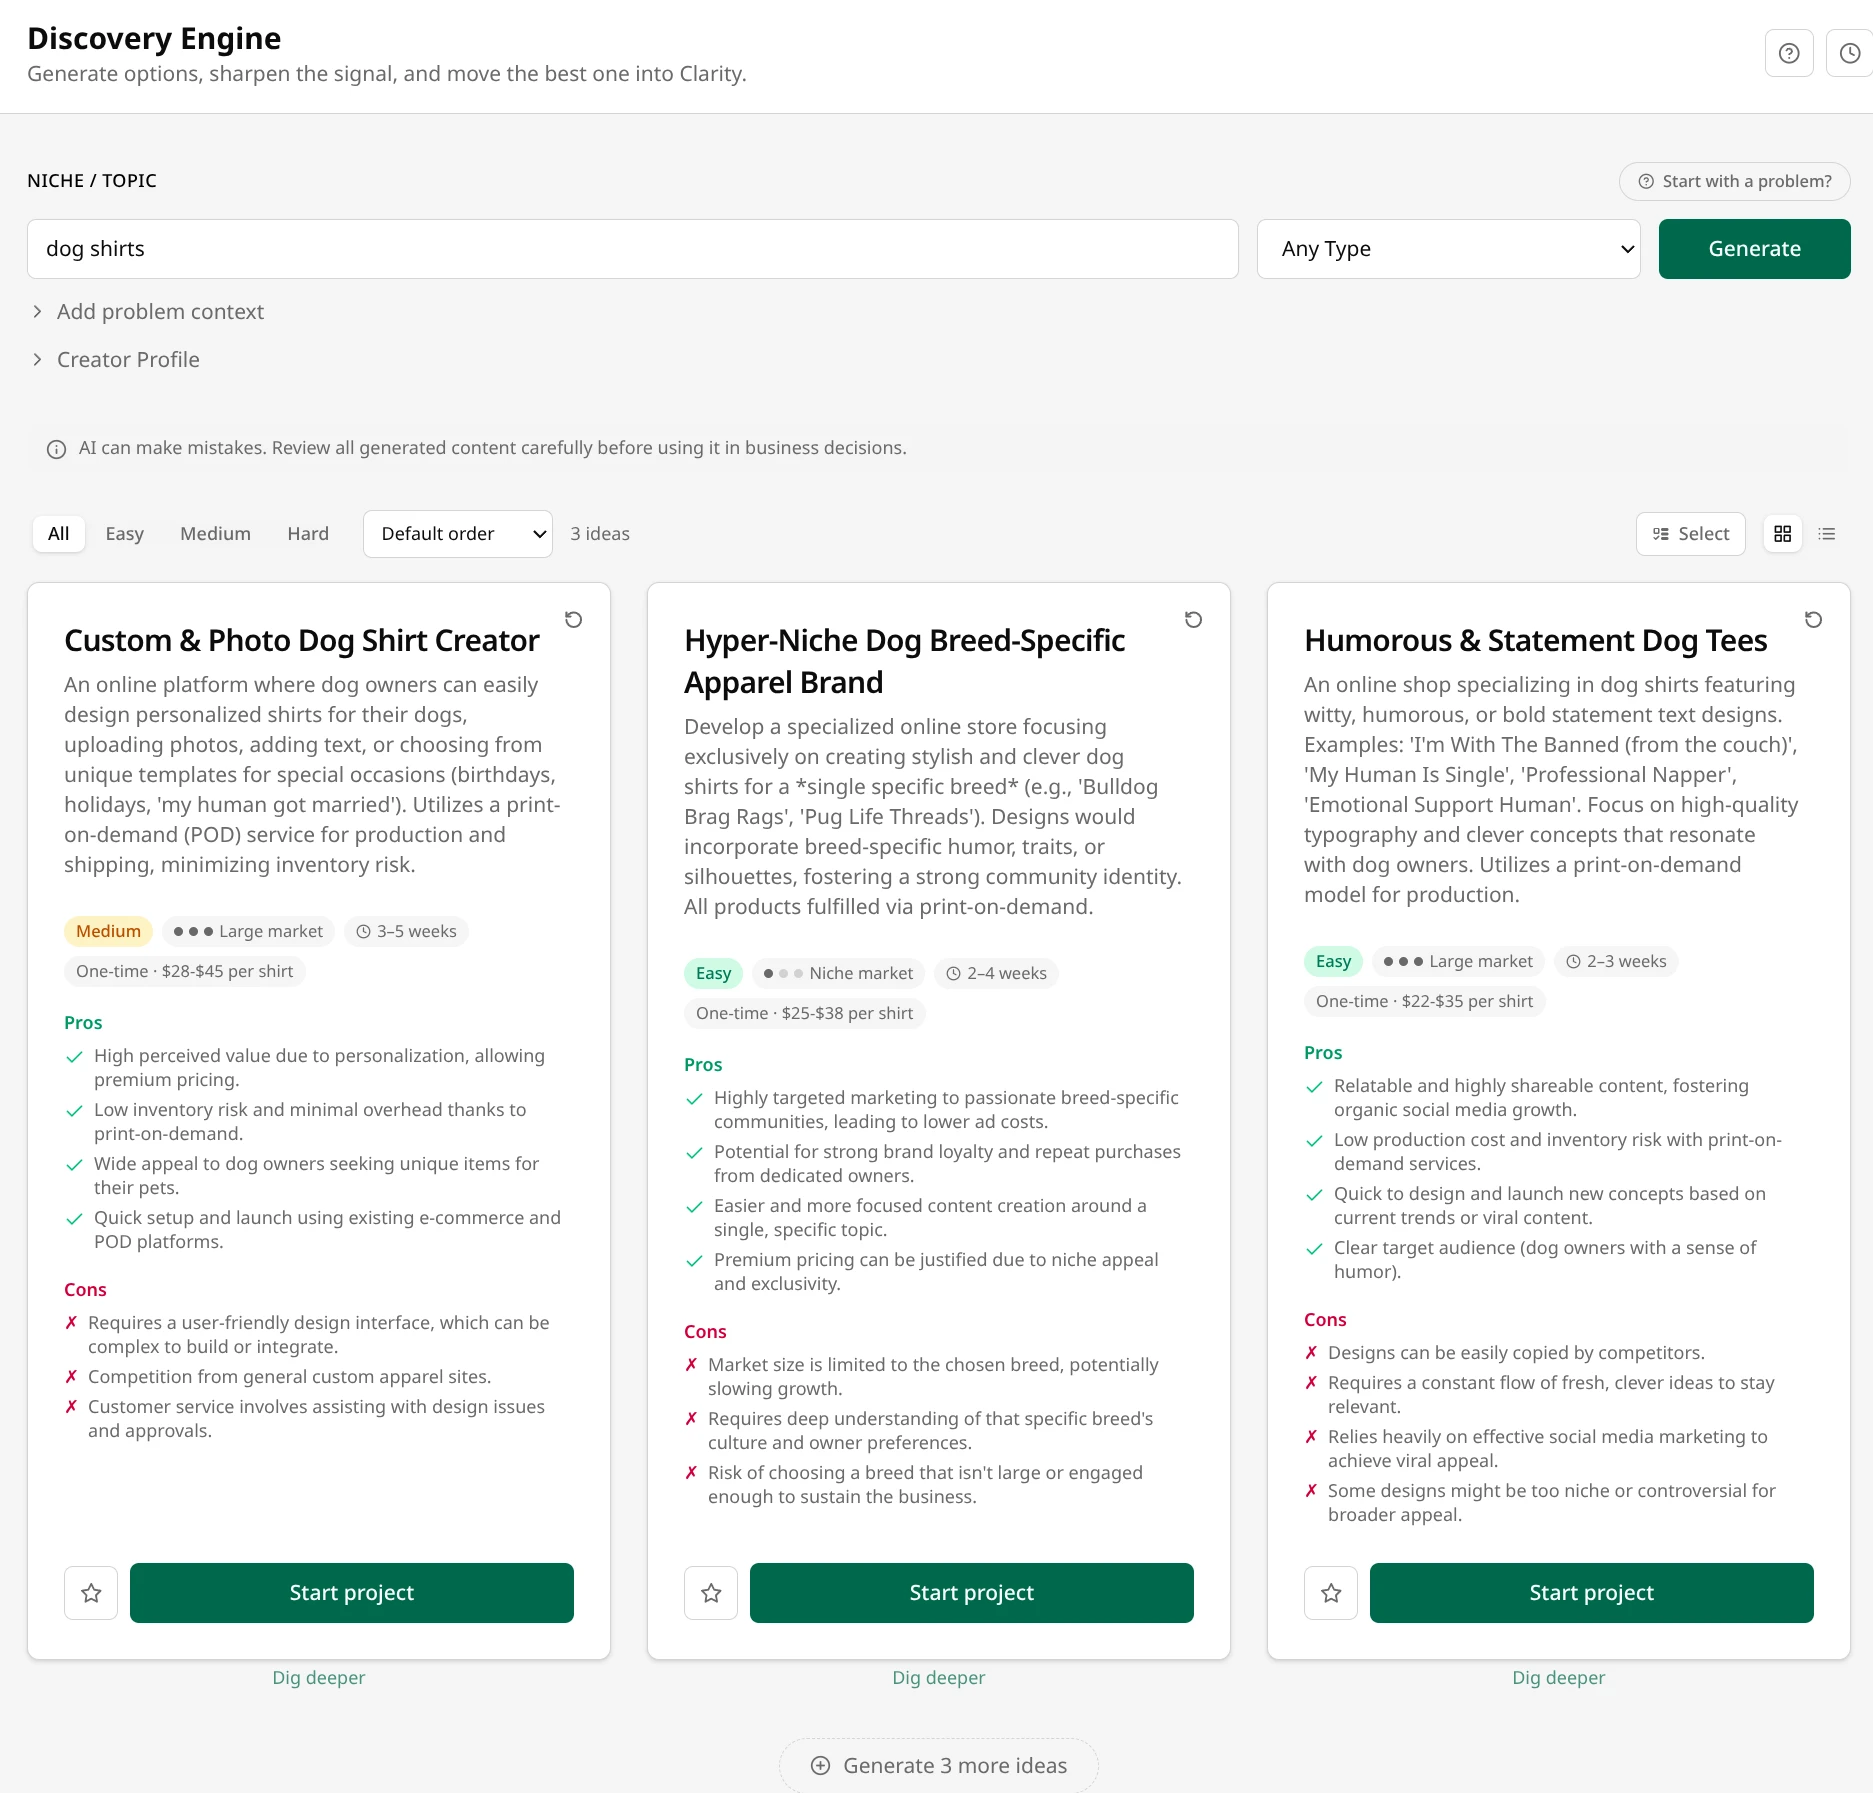Click the dog shirts niche input field
Viewport: 1873px width, 1793px height.
633,248
